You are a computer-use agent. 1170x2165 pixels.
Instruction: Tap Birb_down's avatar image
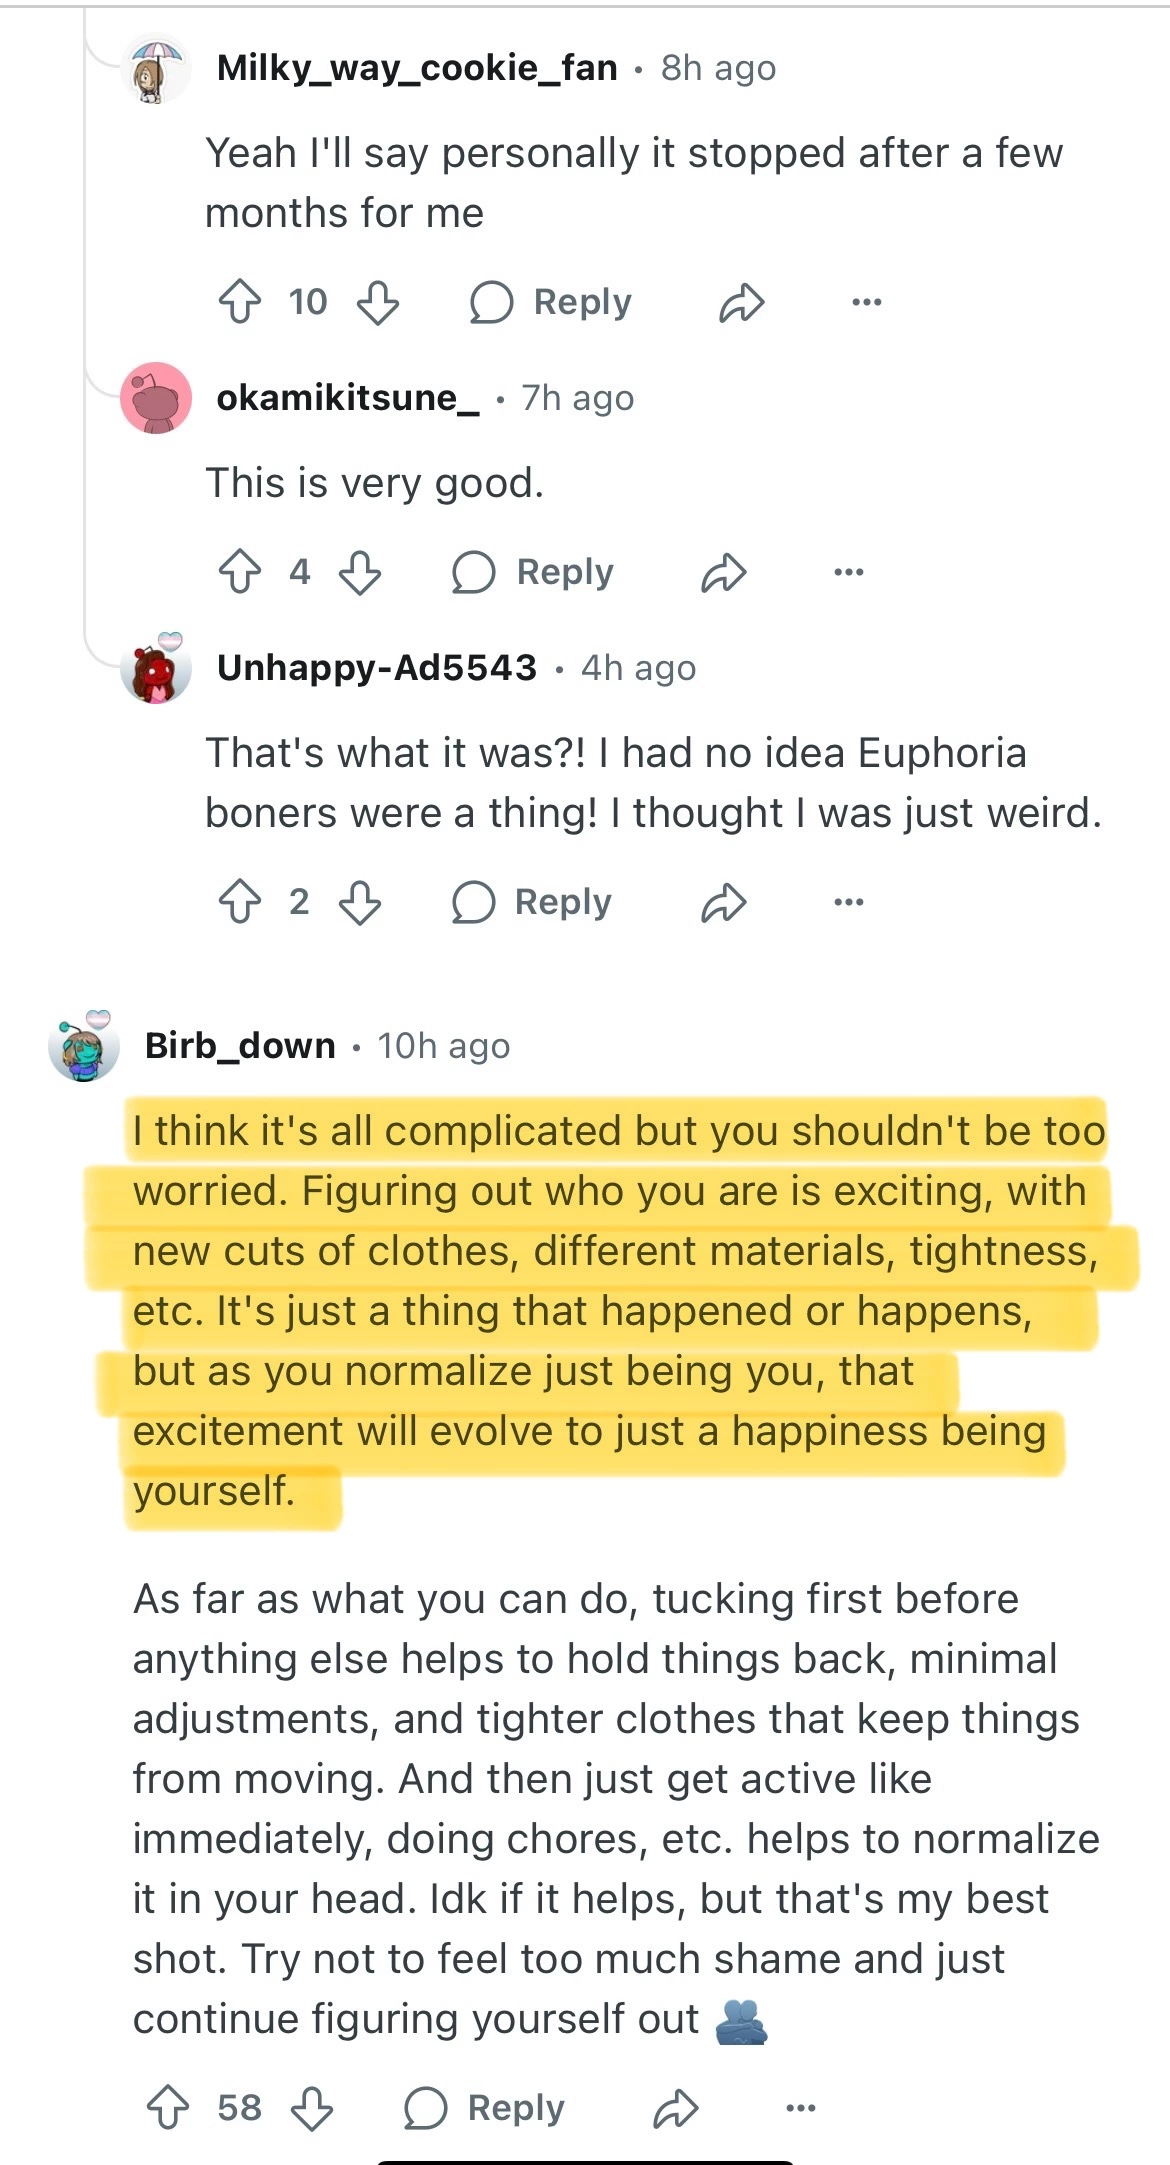tap(84, 1046)
